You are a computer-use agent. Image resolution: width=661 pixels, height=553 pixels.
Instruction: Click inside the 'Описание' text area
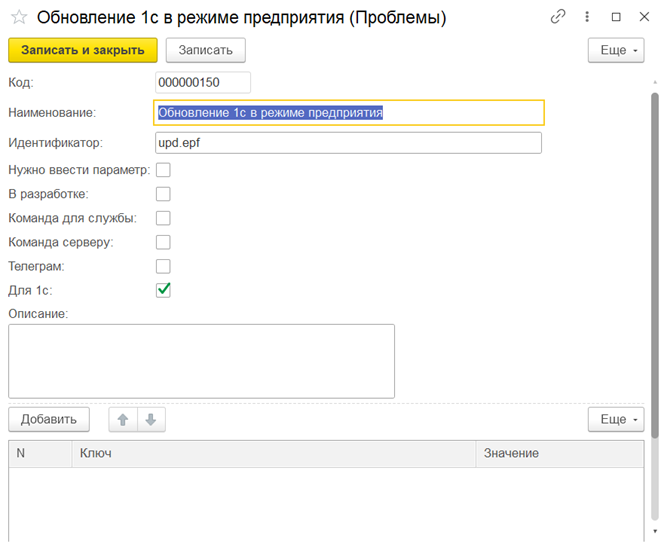[202, 361]
